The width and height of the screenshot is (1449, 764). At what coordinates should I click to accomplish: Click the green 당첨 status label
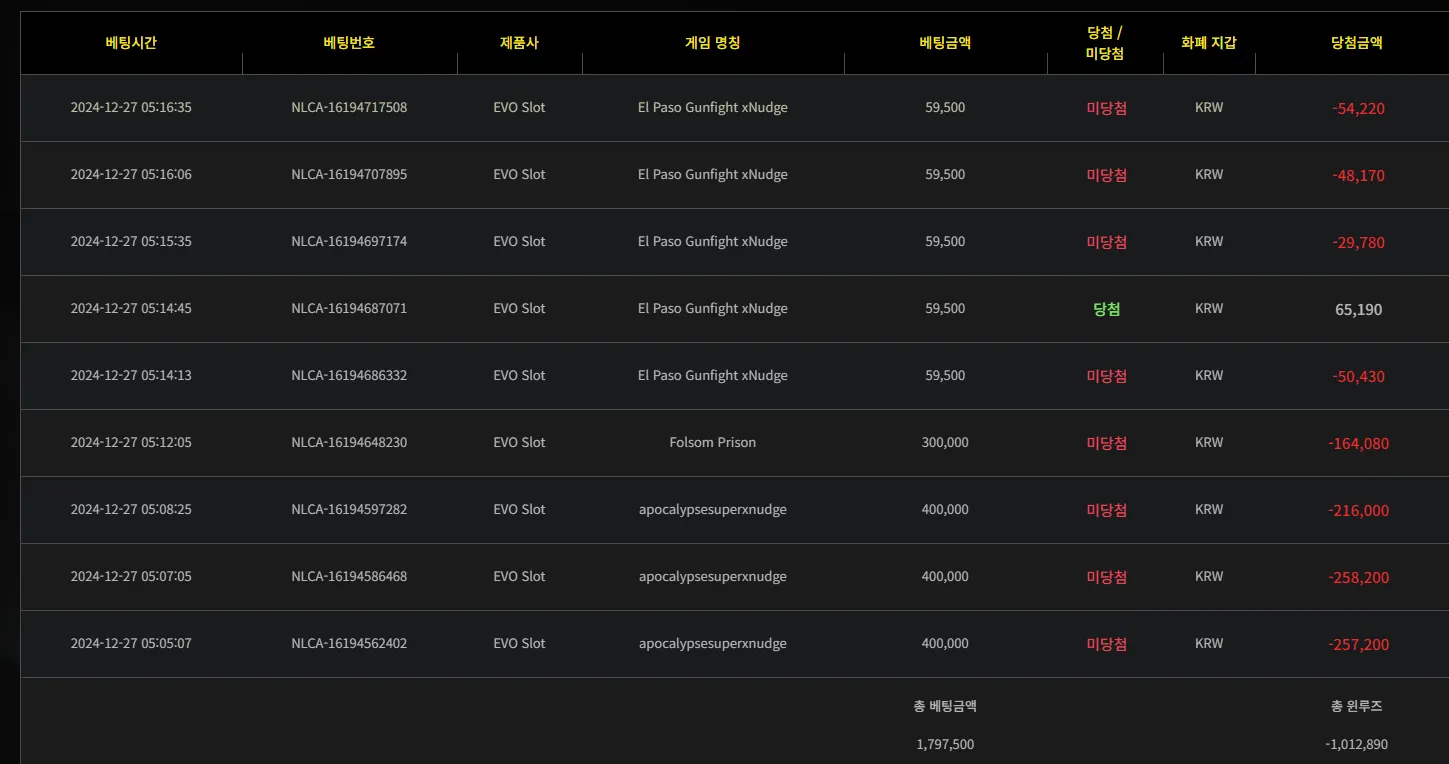point(1106,309)
